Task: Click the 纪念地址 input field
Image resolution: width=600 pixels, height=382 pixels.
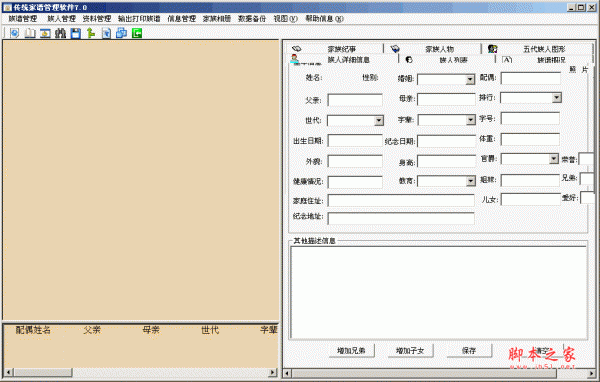Action: click(x=401, y=218)
